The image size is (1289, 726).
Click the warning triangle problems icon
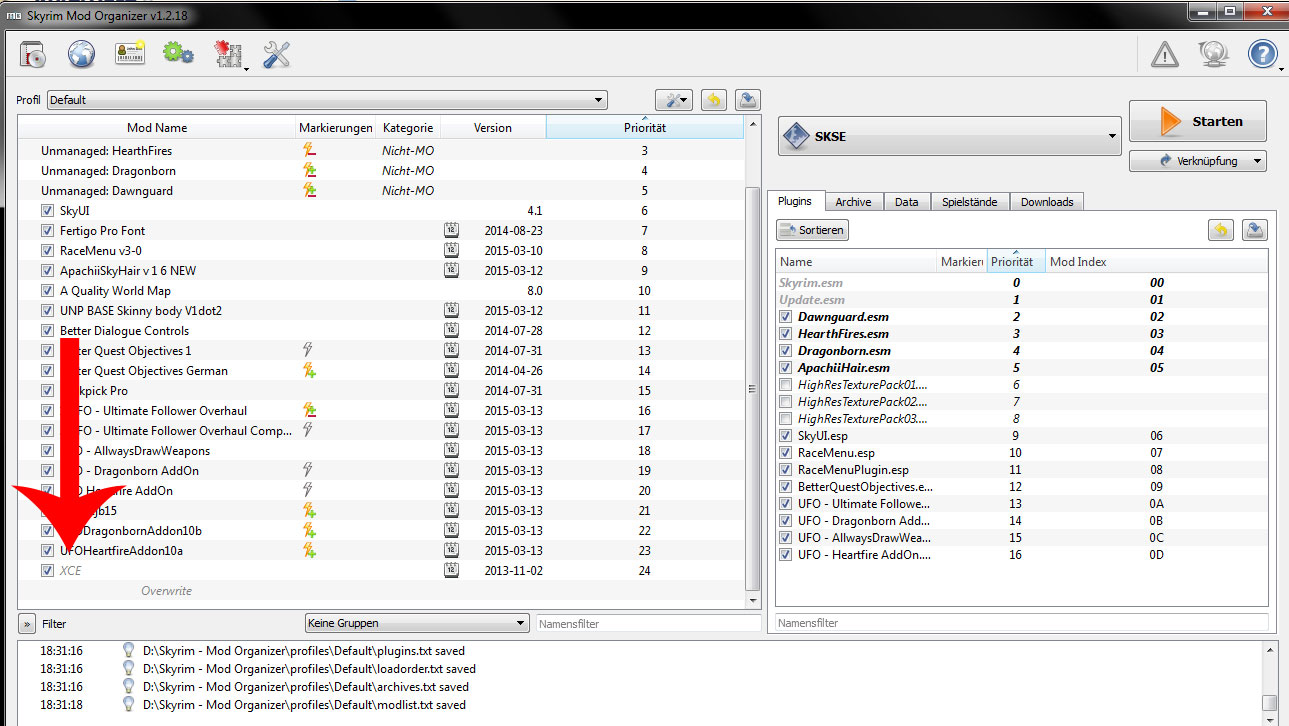(1164, 55)
